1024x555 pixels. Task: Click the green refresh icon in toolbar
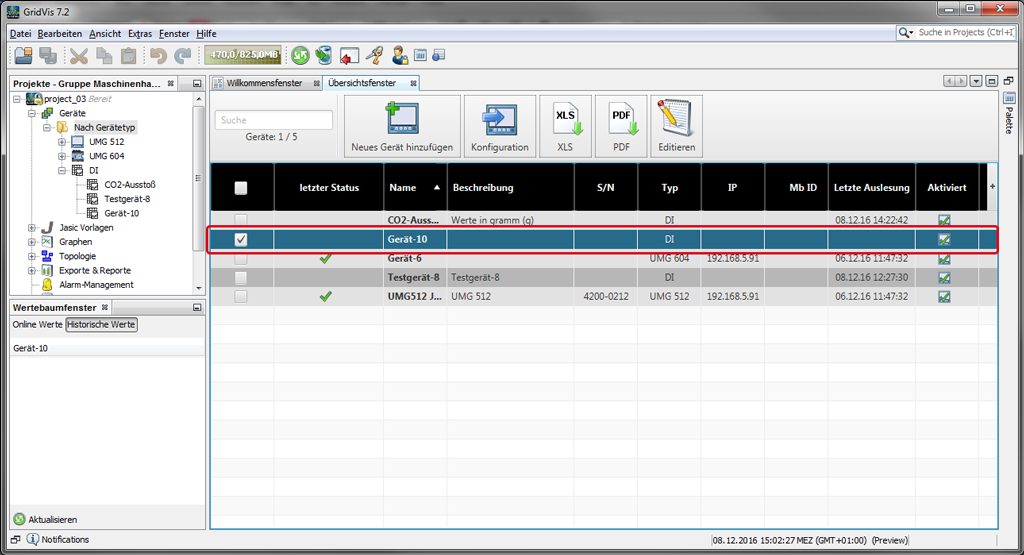[299, 55]
